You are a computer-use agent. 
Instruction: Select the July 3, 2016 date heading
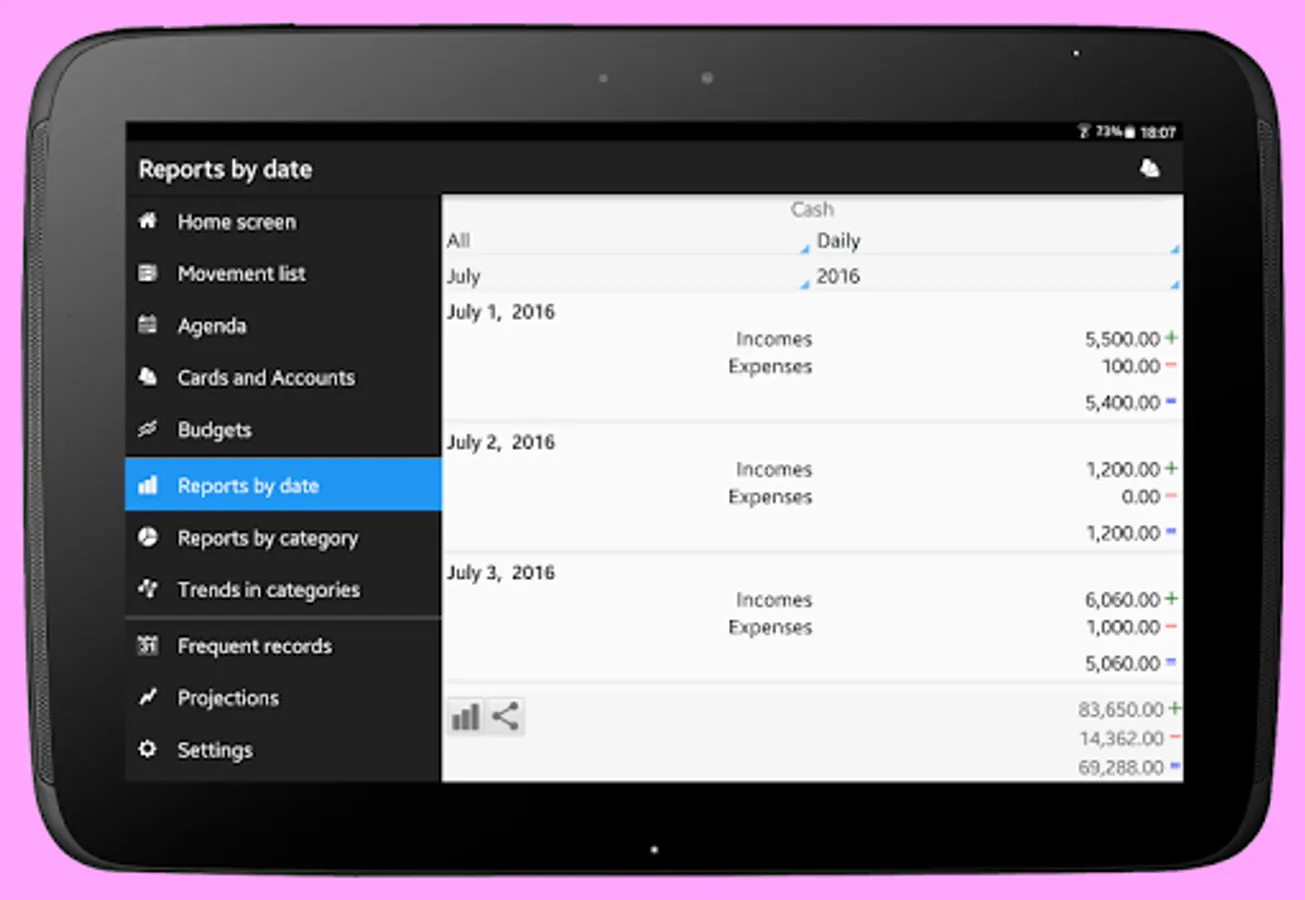[500, 573]
